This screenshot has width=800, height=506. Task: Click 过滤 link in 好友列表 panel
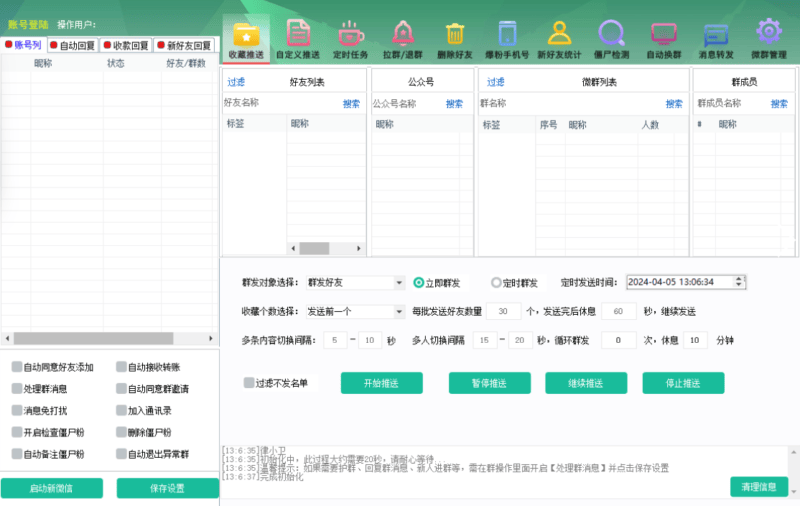tap(236, 82)
